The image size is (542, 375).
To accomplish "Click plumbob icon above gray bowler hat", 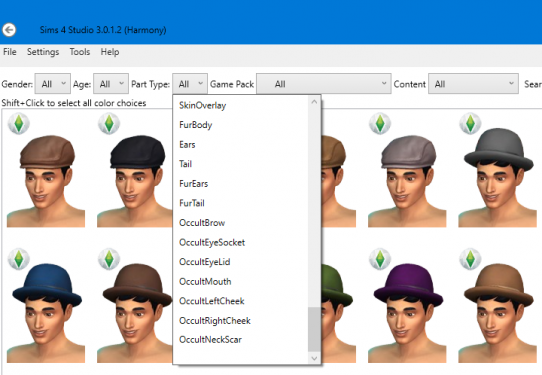I will pyautogui.click(x=470, y=123).
